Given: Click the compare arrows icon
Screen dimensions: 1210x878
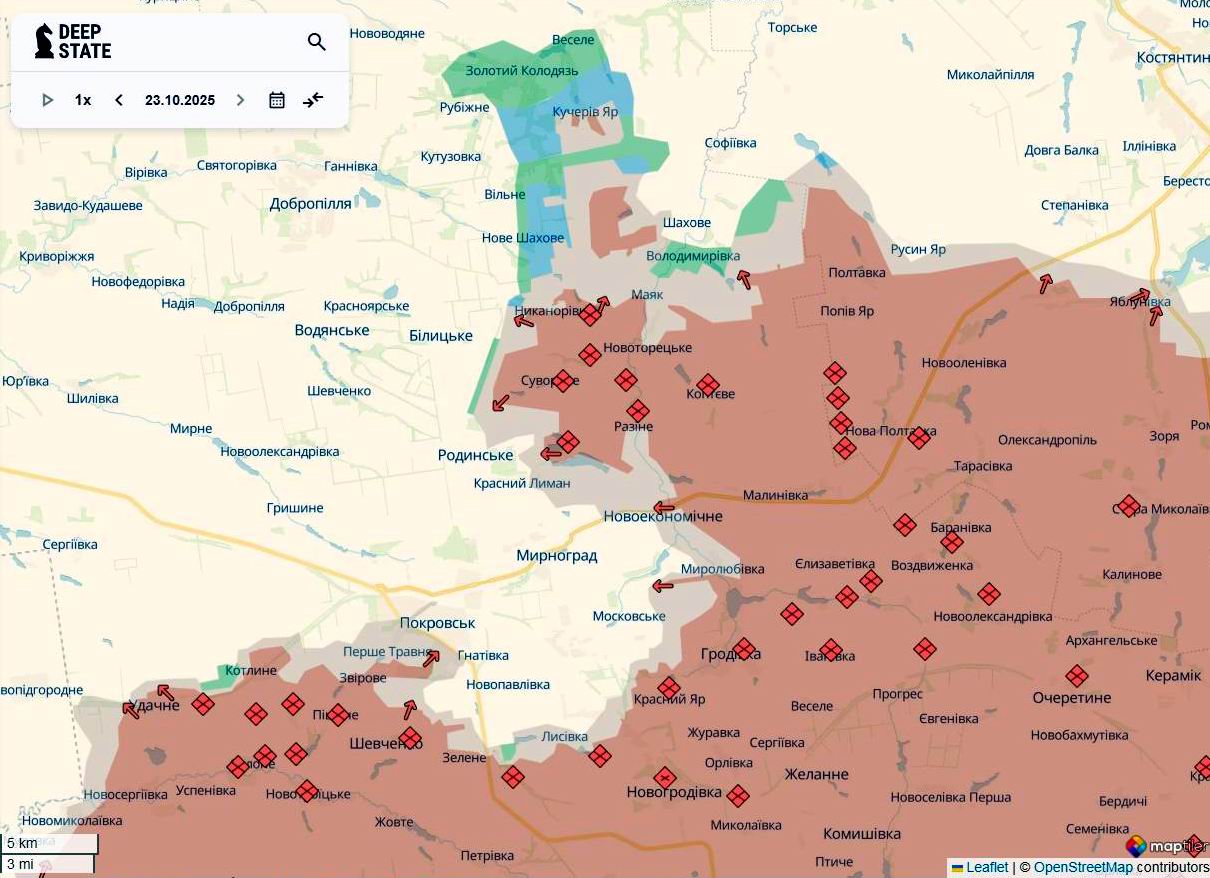Looking at the screenshot, I should pos(313,100).
